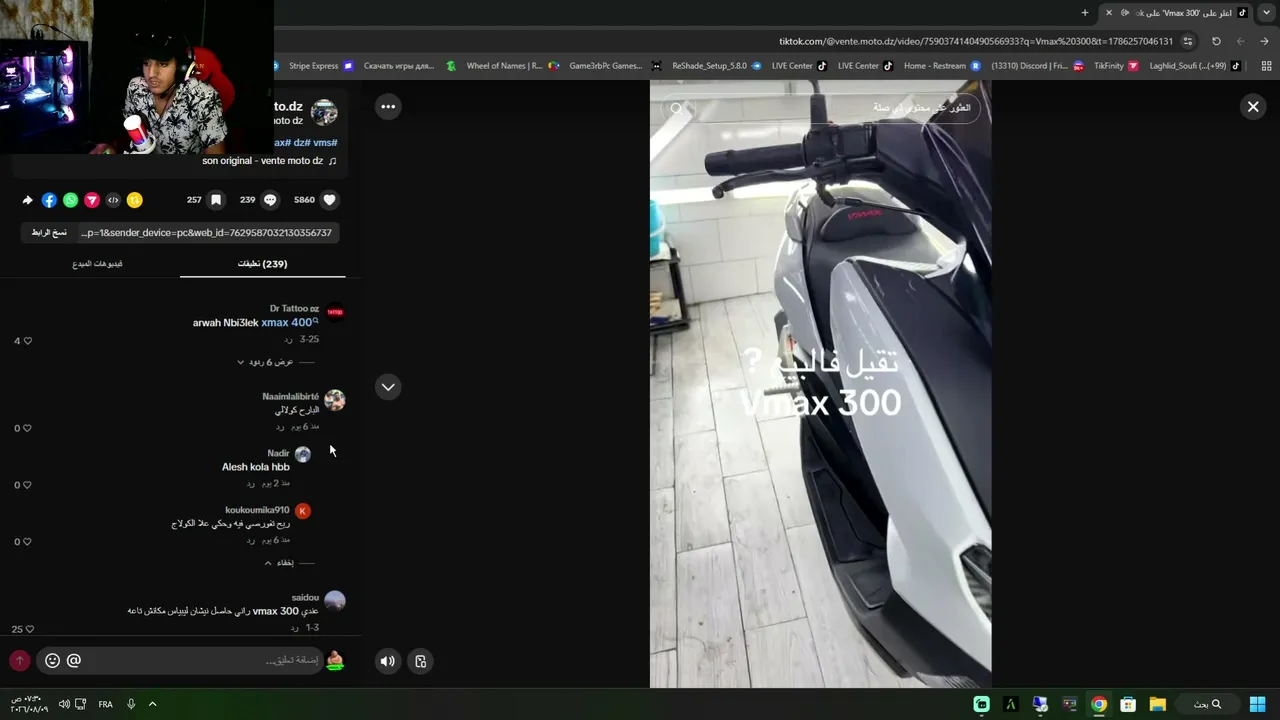
Task: Open the TikFinity bookmark
Action: point(1116,66)
